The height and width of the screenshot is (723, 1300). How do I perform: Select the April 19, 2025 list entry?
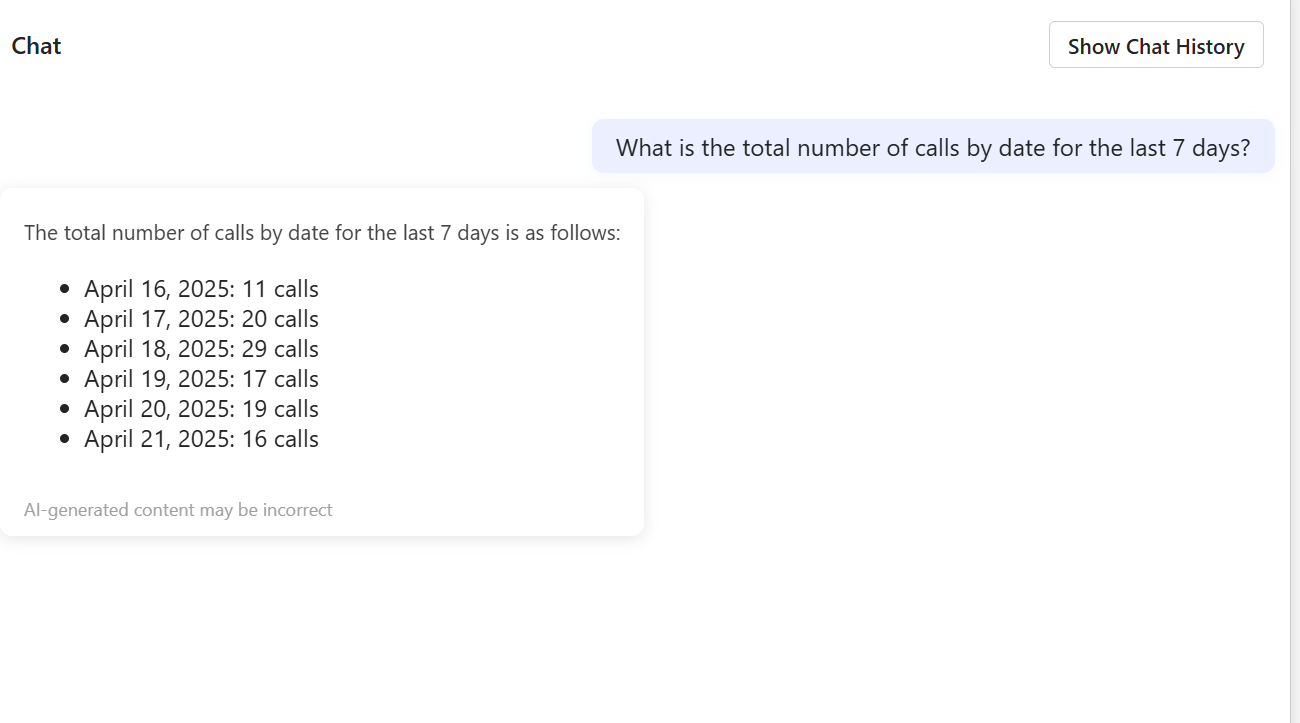click(x=201, y=379)
